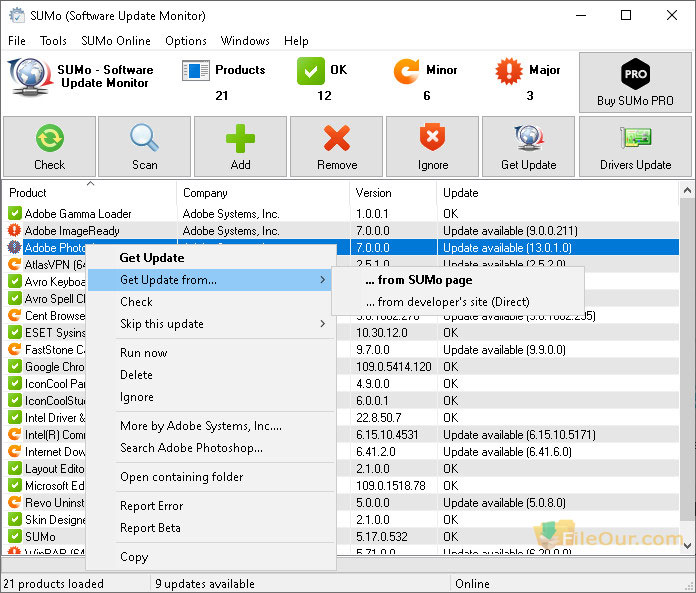Click 'Update available (6.15.10.5171)' cell
Screen dimensions: 696x593
pyautogui.click(x=519, y=435)
